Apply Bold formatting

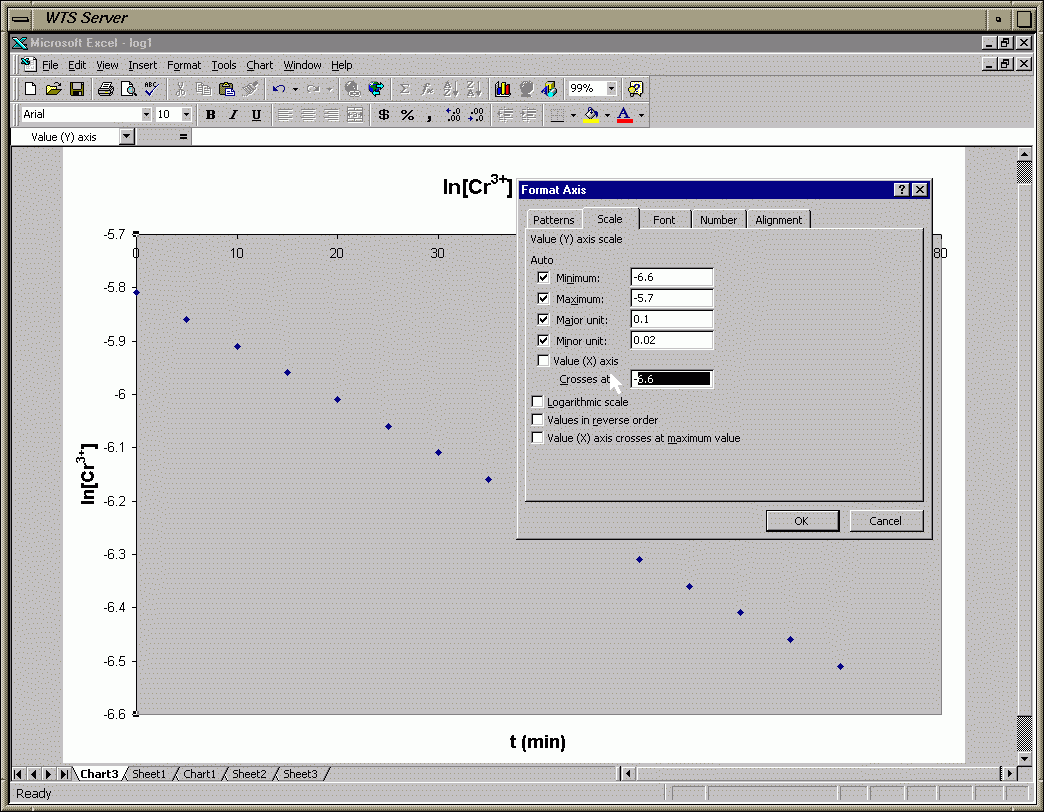click(x=210, y=115)
